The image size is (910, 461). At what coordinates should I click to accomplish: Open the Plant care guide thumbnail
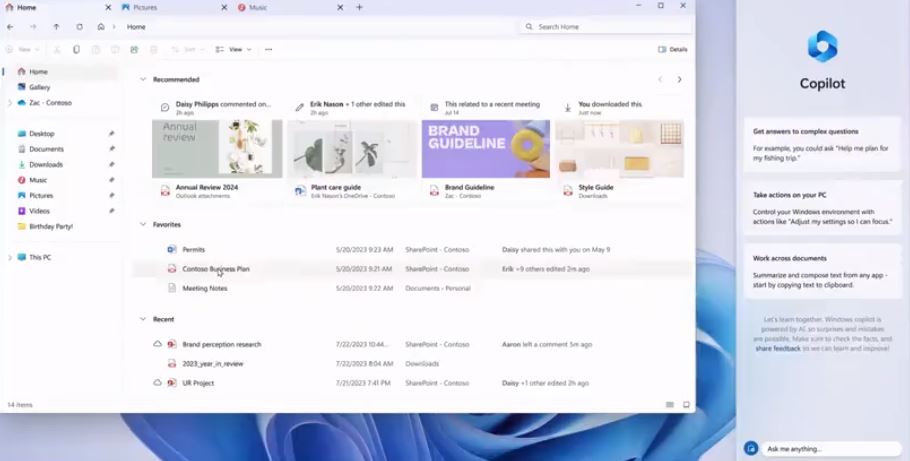point(352,149)
